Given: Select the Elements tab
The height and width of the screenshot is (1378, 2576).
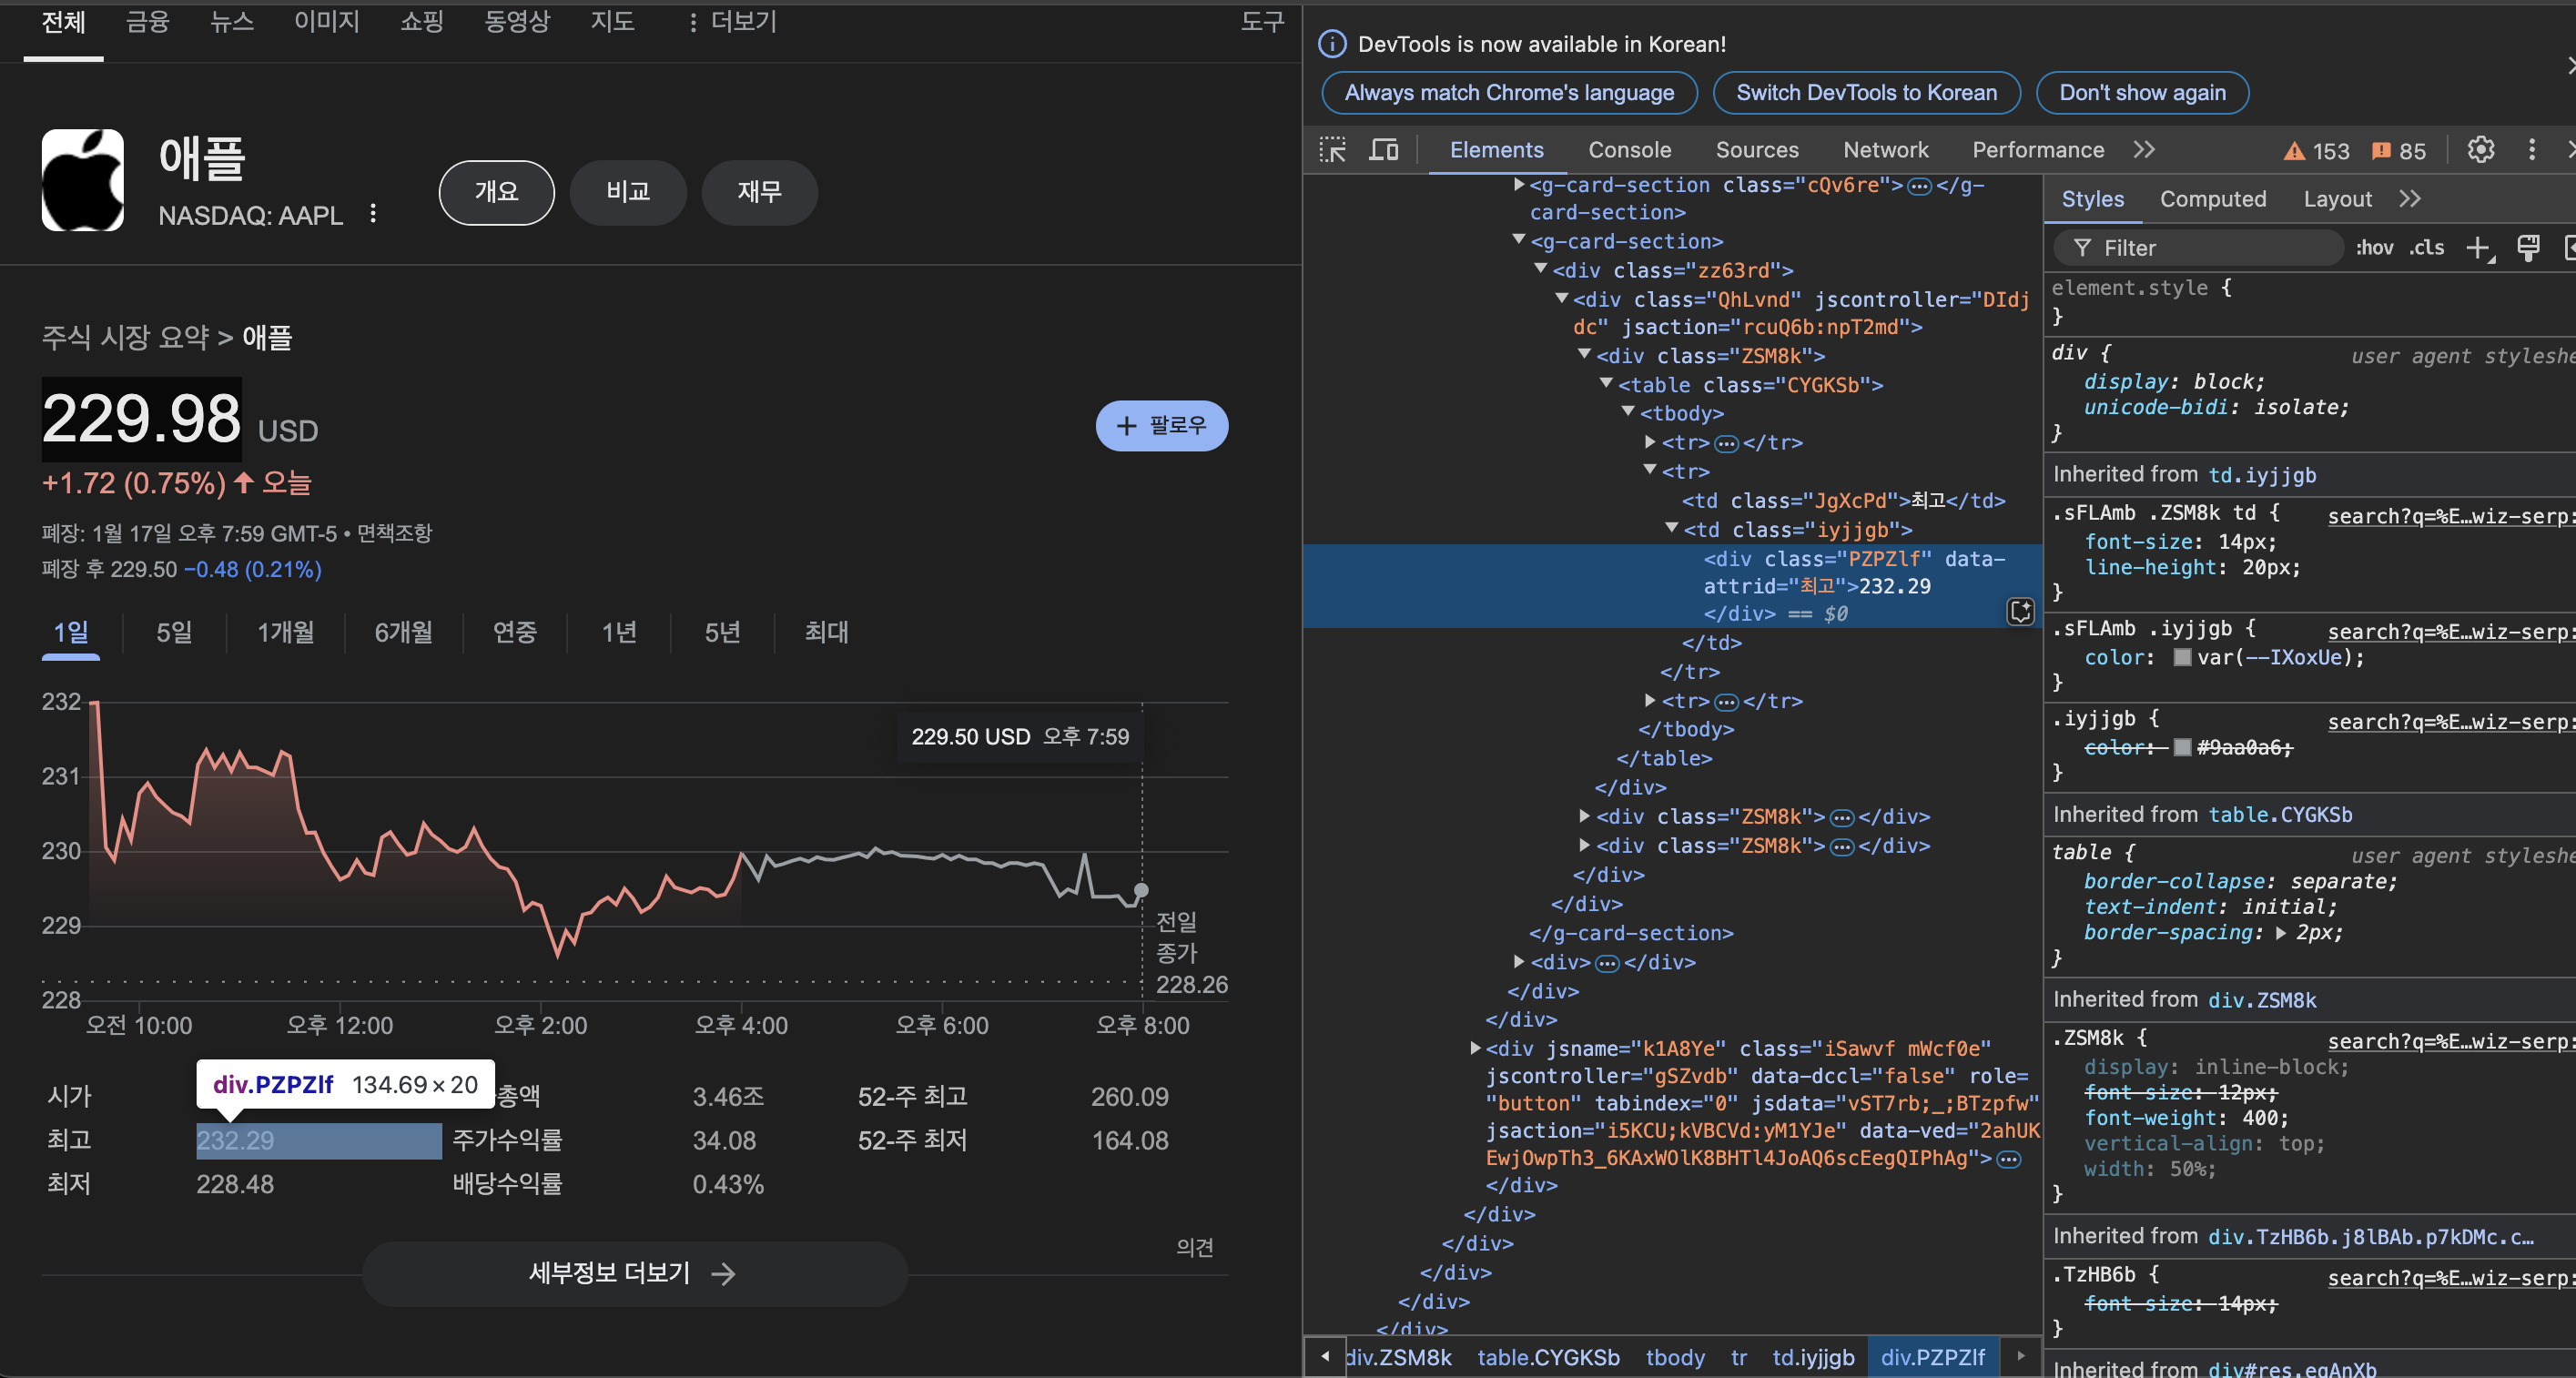Looking at the screenshot, I should (x=1497, y=150).
